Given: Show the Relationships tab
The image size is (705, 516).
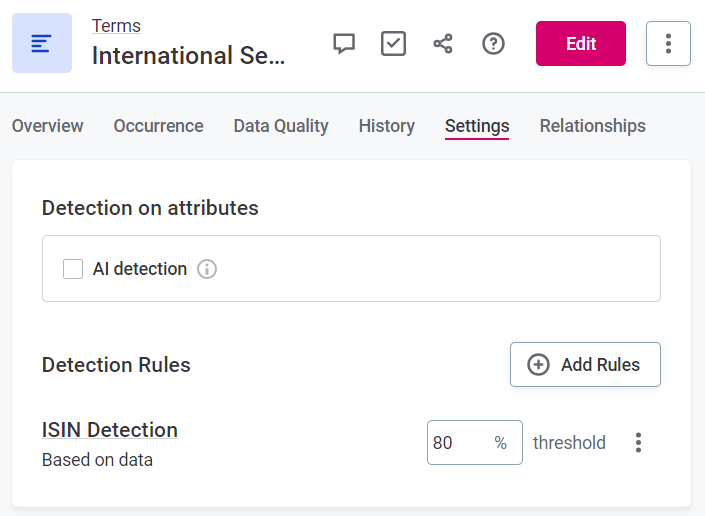Looking at the screenshot, I should click(x=592, y=126).
